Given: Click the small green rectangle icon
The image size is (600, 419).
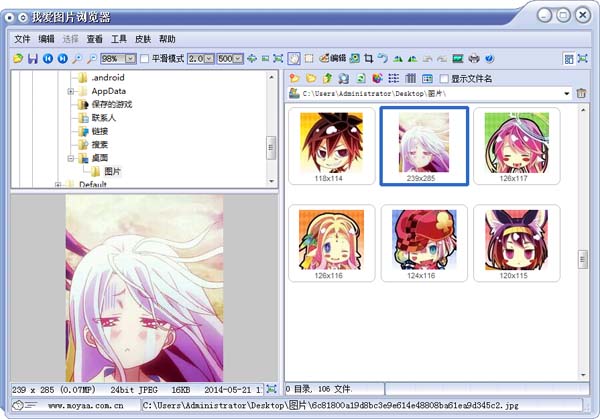Looking at the screenshot, I should pos(265,59).
